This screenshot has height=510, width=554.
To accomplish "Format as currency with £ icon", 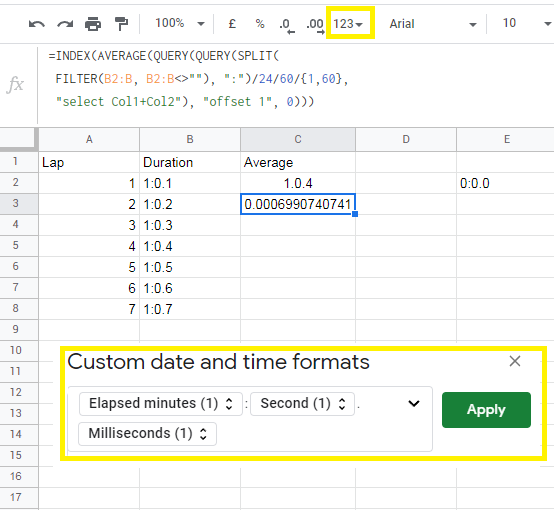I will coord(232,24).
